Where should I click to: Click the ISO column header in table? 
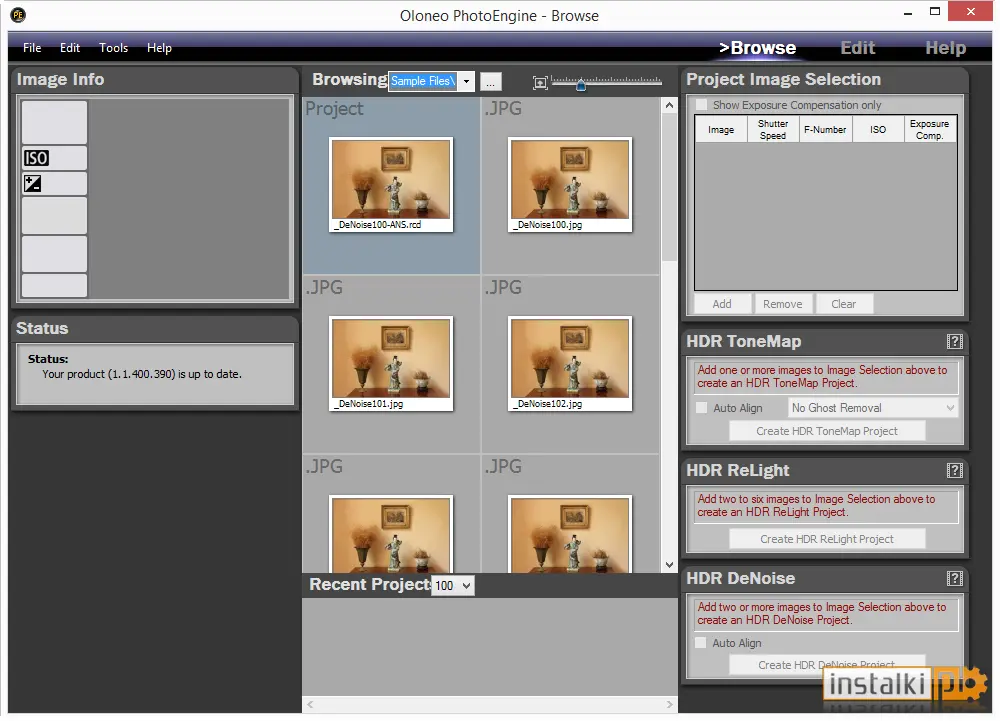[x=878, y=129]
